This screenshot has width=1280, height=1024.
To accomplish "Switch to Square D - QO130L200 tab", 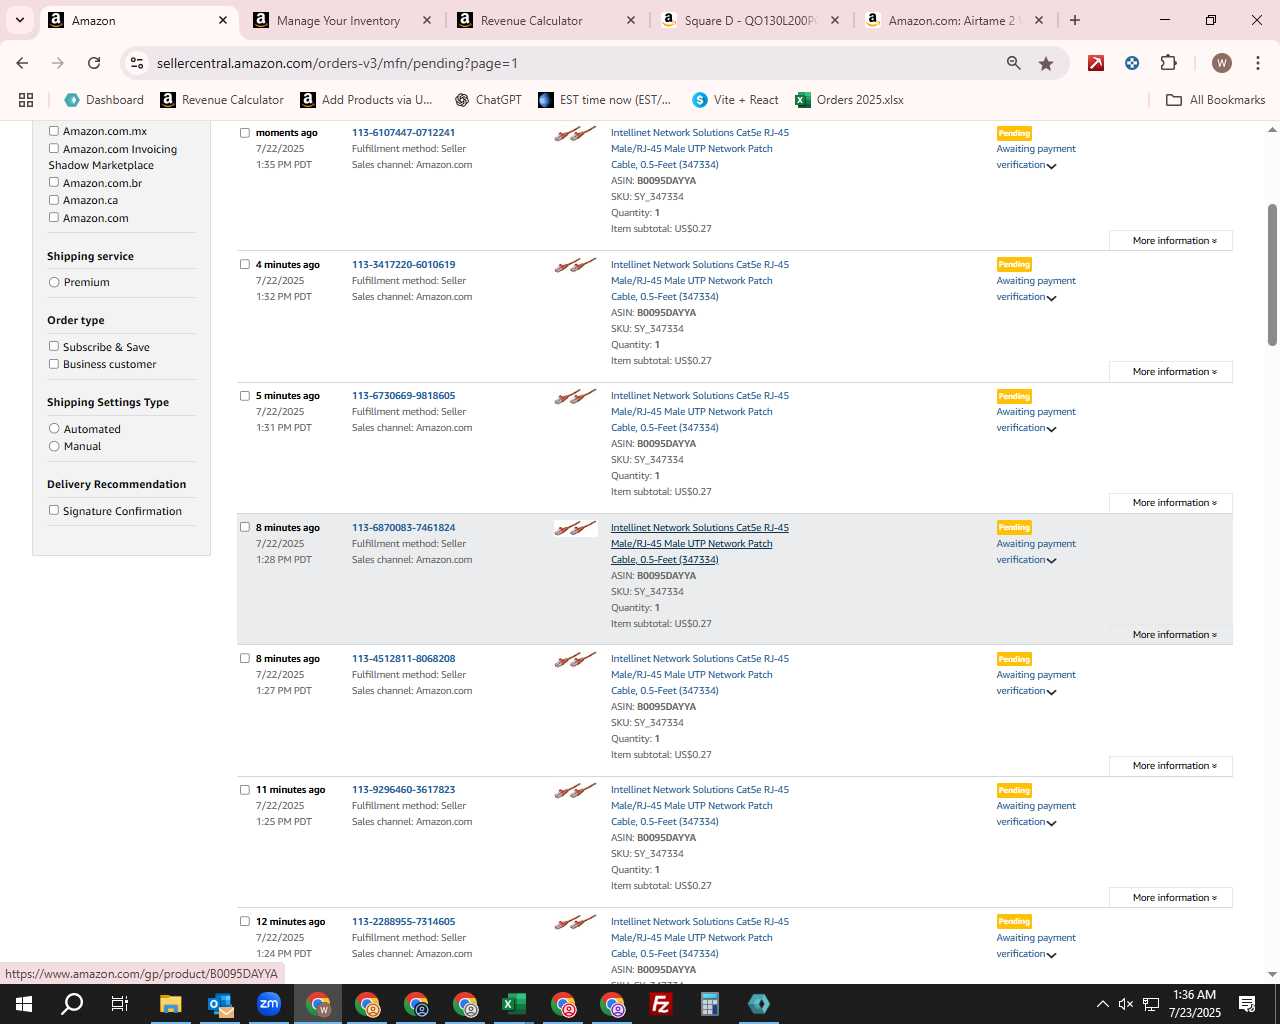I will pyautogui.click(x=750, y=20).
